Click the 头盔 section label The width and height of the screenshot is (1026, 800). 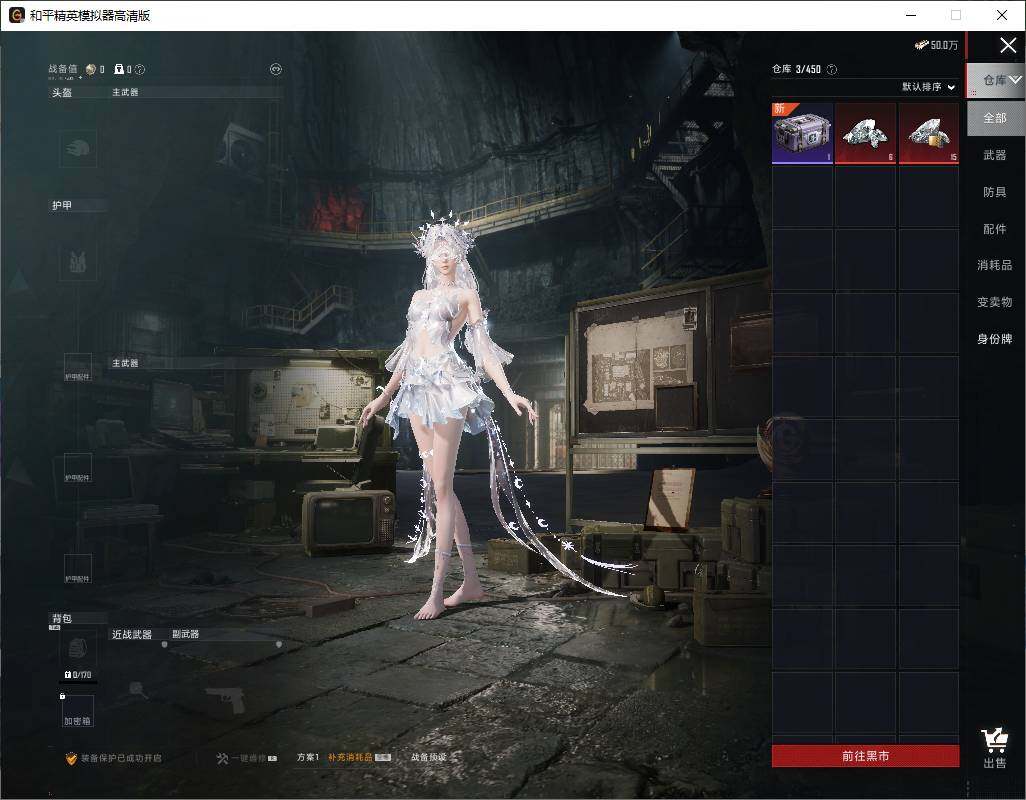pos(62,93)
